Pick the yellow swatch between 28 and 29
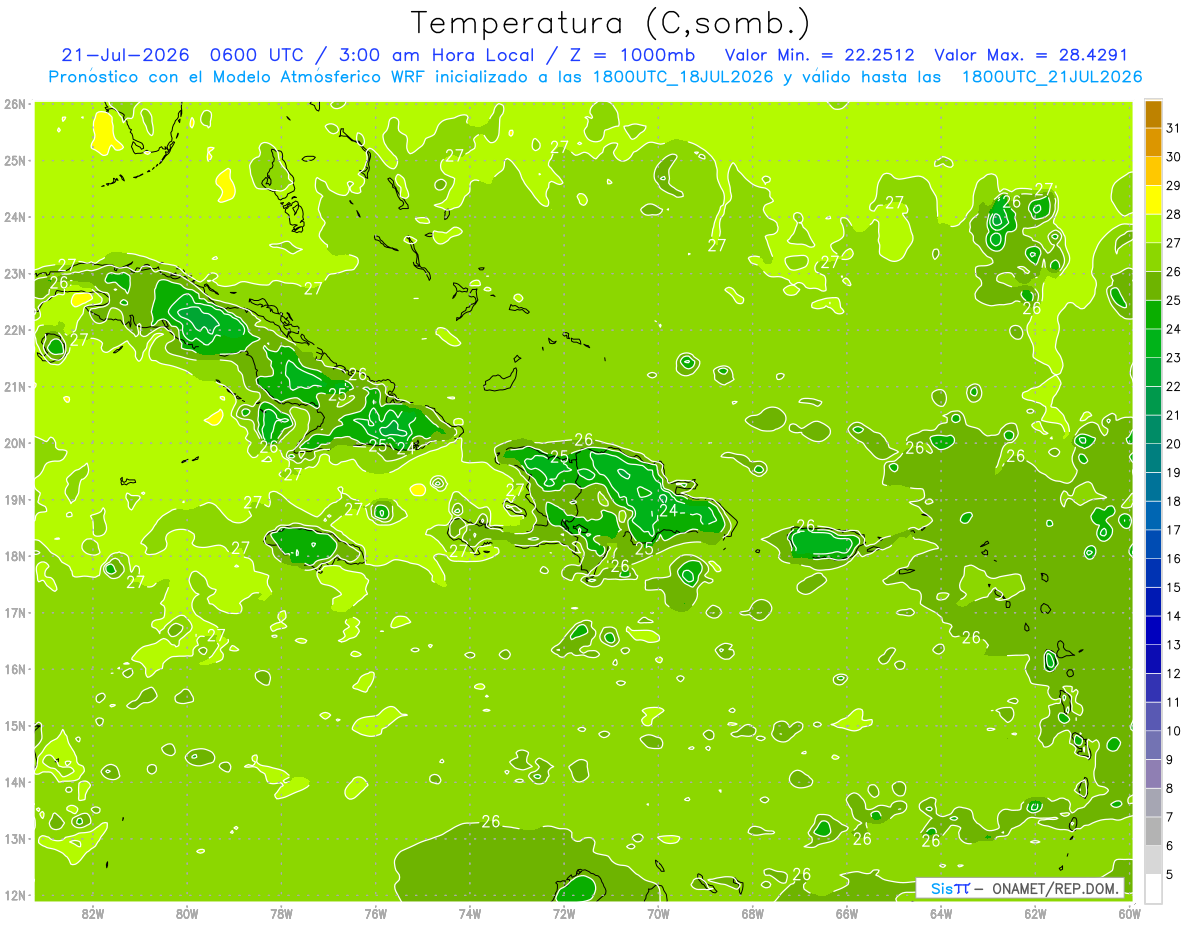 pyautogui.click(x=1153, y=200)
